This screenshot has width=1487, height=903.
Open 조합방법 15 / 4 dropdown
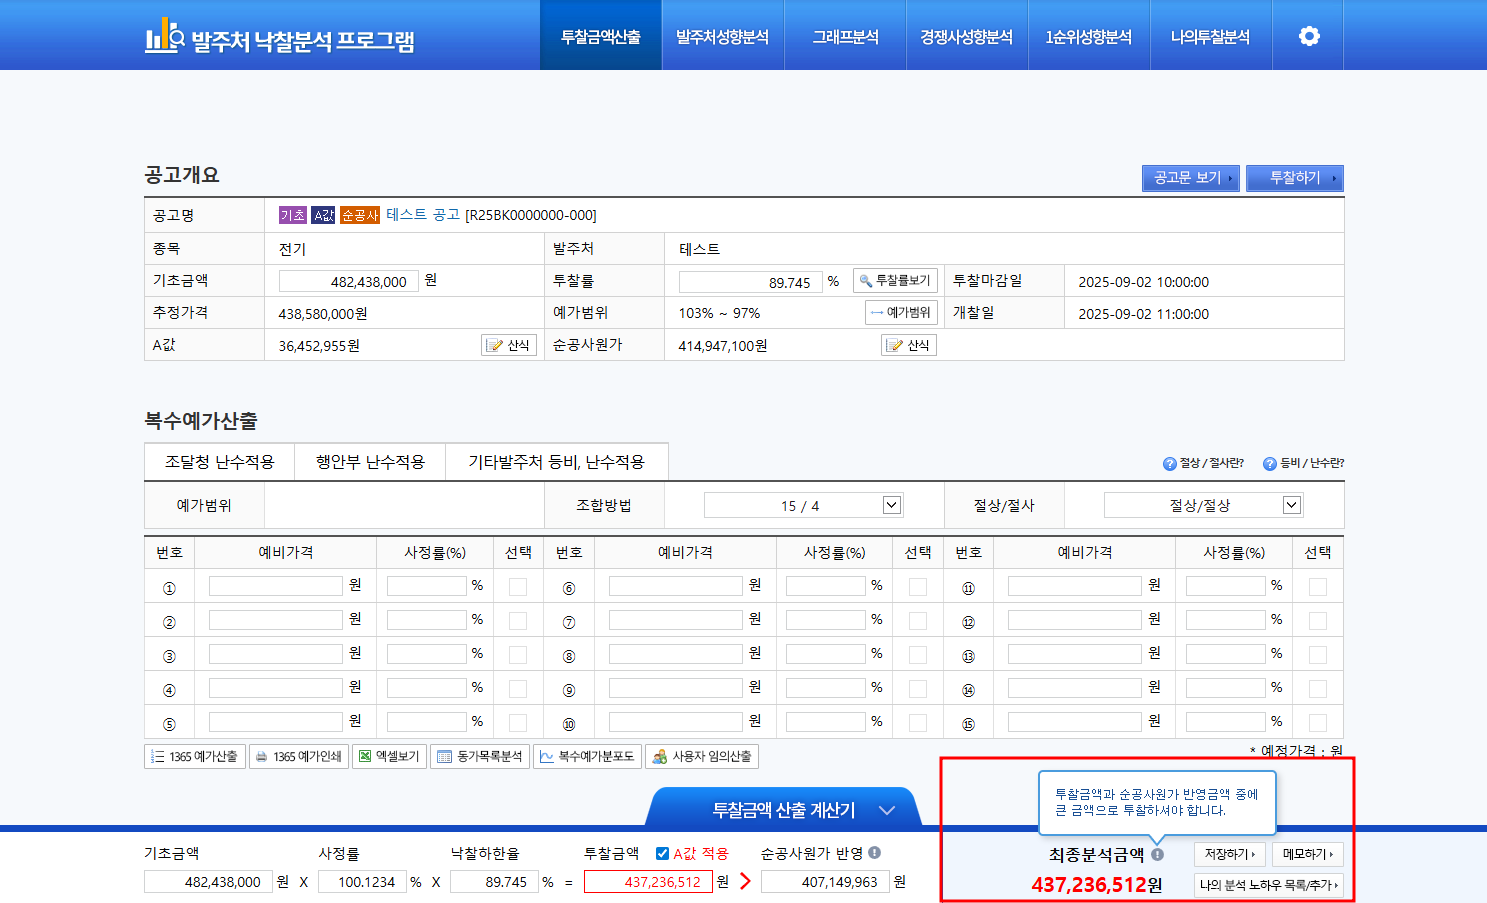coord(804,505)
